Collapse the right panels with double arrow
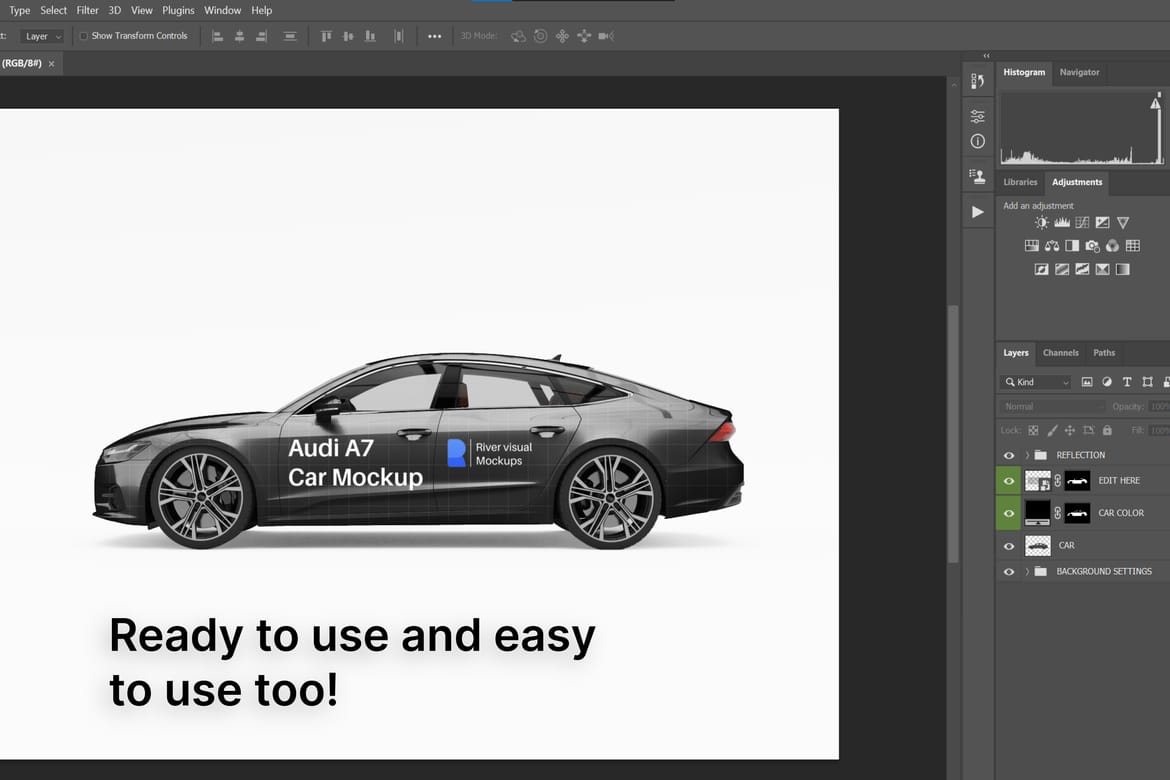This screenshot has height=780, width=1170. [986, 56]
